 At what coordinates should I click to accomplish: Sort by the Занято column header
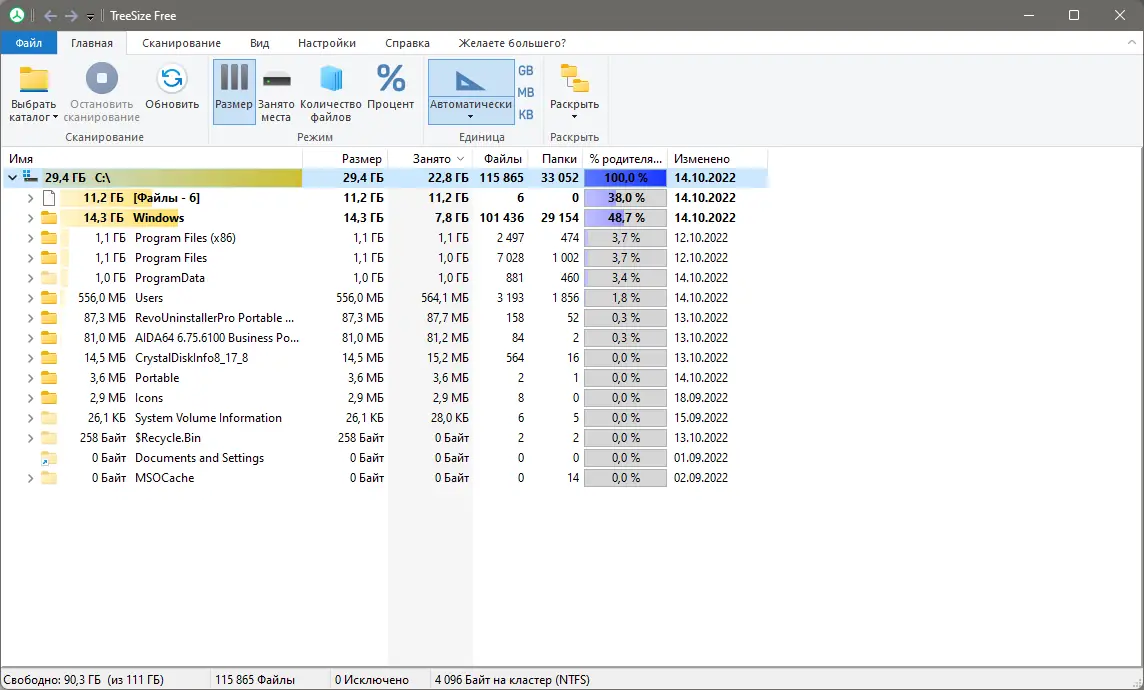tap(430, 158)
